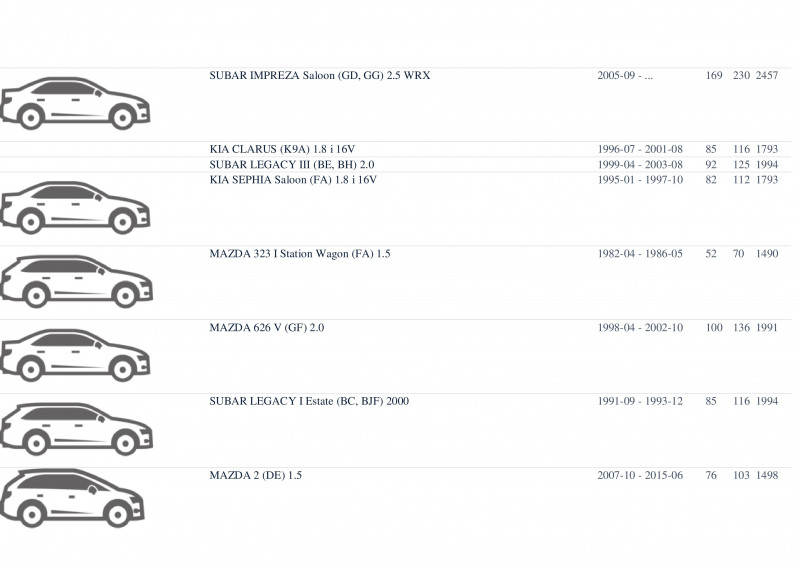Select KIA CLARUS (K9A) 1.8 i 16V
The height and width of the screenshot is (566, 800).
[x=282, y=150]
